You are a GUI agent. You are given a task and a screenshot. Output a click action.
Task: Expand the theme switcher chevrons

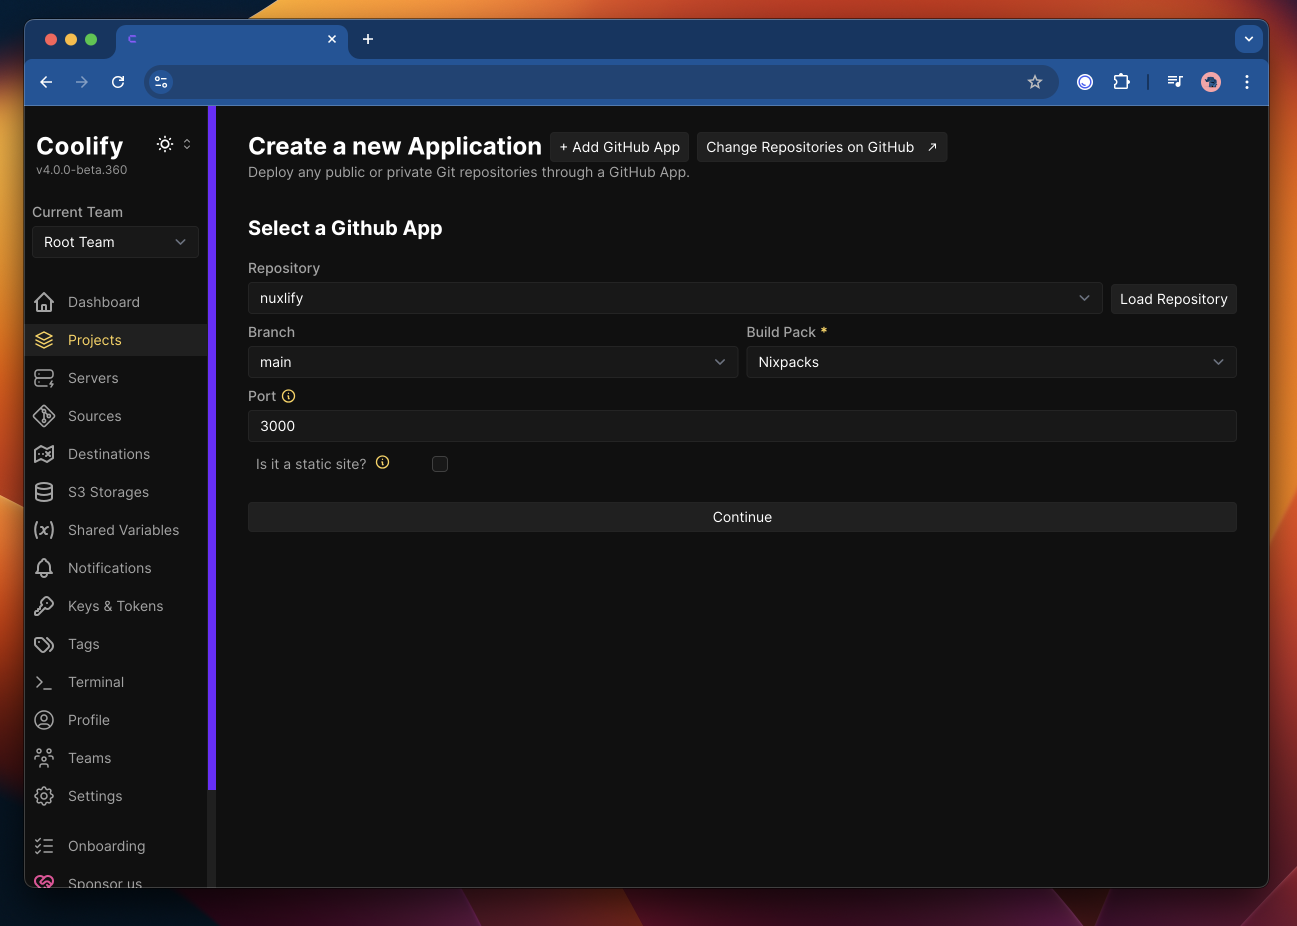187,144
